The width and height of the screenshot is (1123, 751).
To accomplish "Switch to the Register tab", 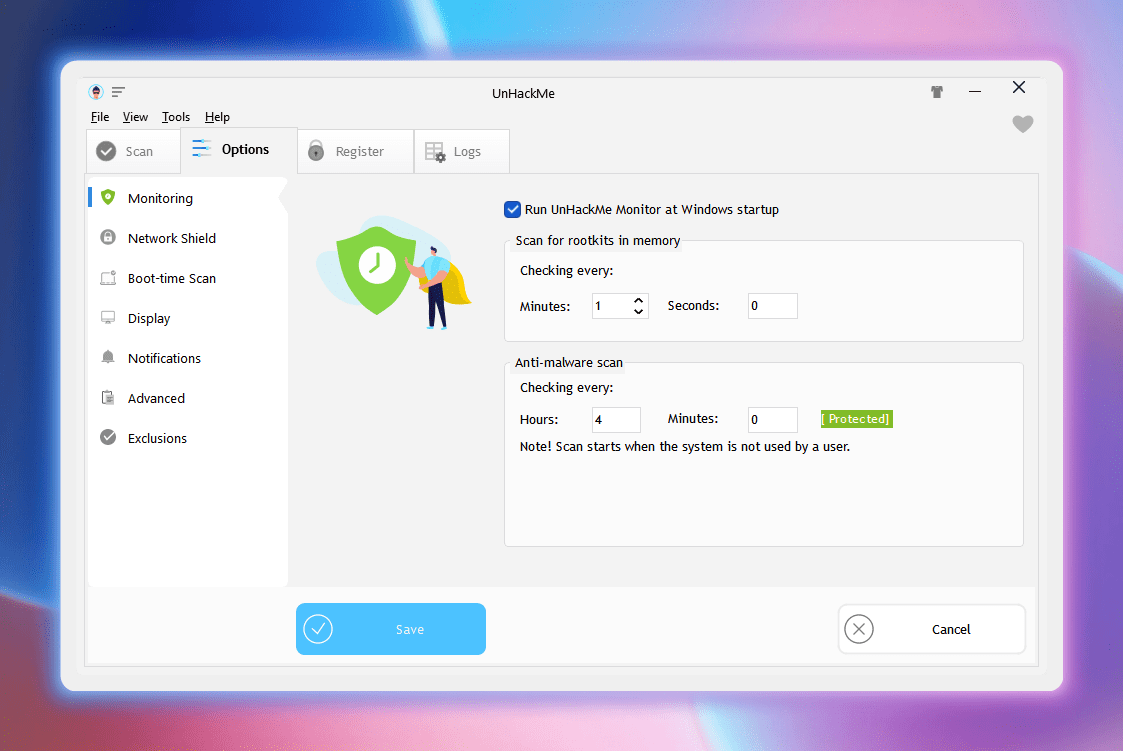I will [355, 151].
